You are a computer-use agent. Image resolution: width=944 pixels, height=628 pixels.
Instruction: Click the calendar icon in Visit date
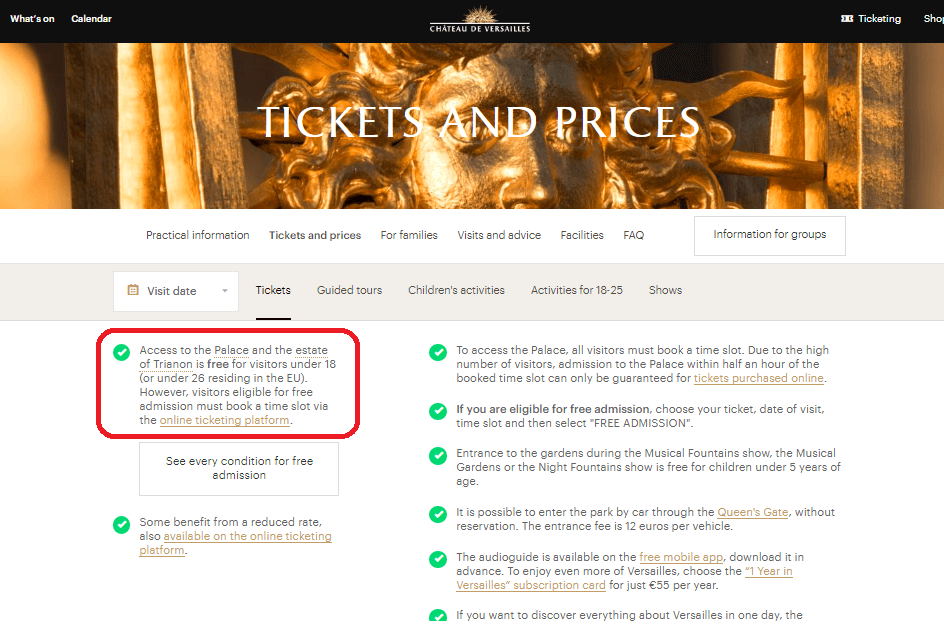pos(133,290)
